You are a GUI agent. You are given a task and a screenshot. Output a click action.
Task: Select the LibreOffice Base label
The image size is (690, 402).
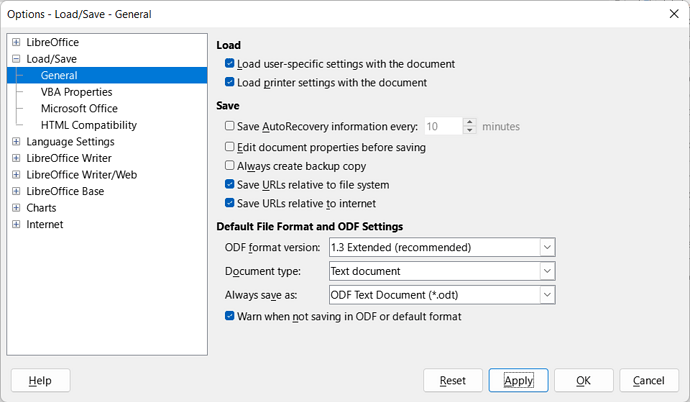pos(65,191)
